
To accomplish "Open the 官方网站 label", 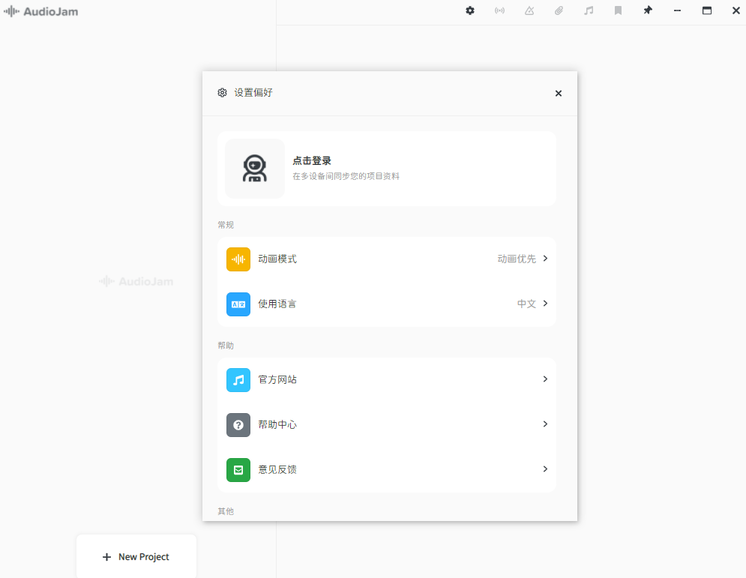I will (277, 379).
